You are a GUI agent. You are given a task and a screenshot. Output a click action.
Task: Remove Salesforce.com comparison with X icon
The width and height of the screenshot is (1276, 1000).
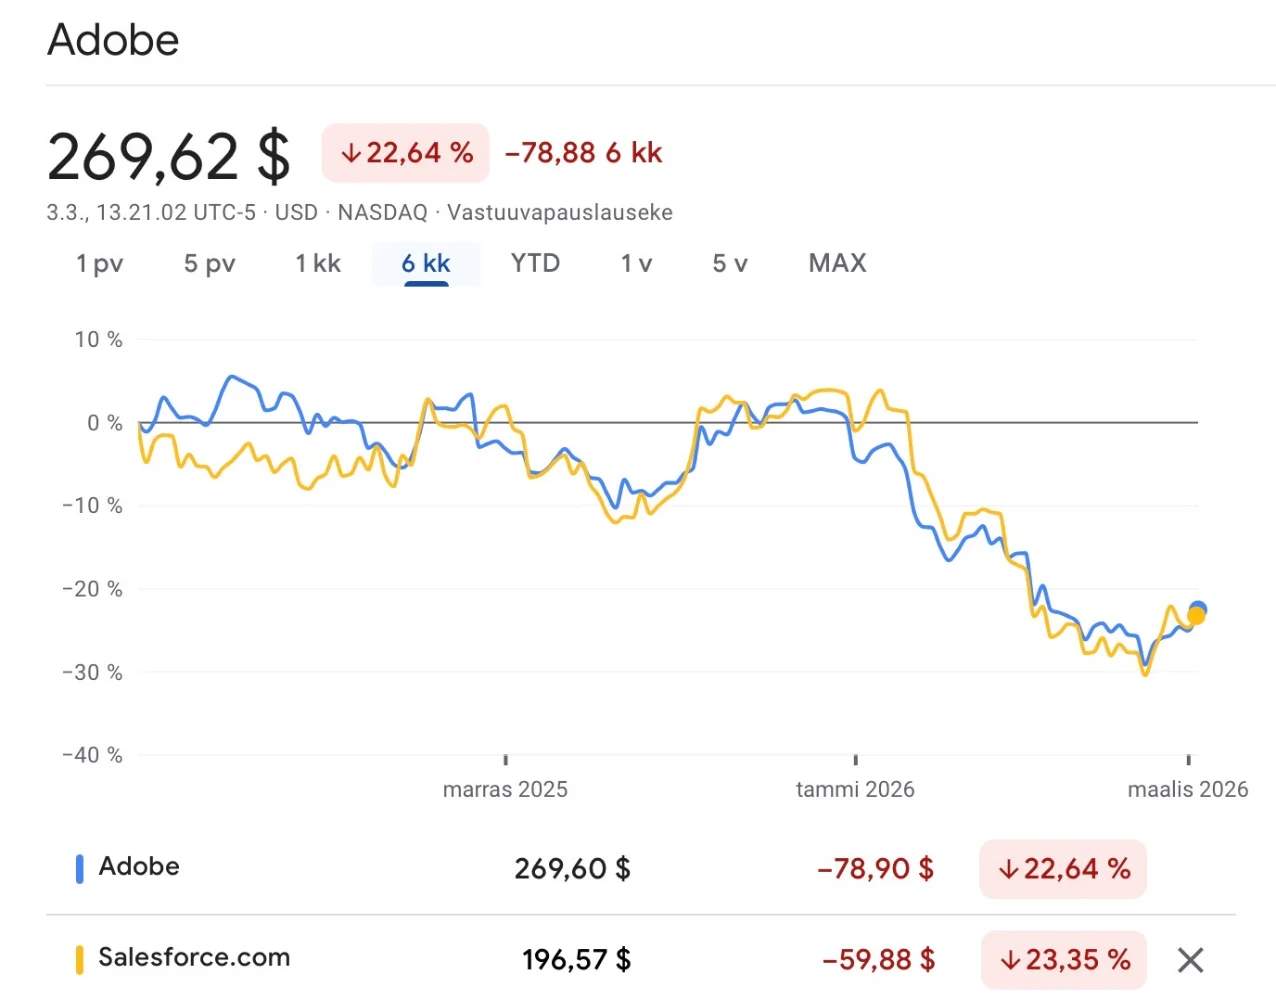(1190, 960)
